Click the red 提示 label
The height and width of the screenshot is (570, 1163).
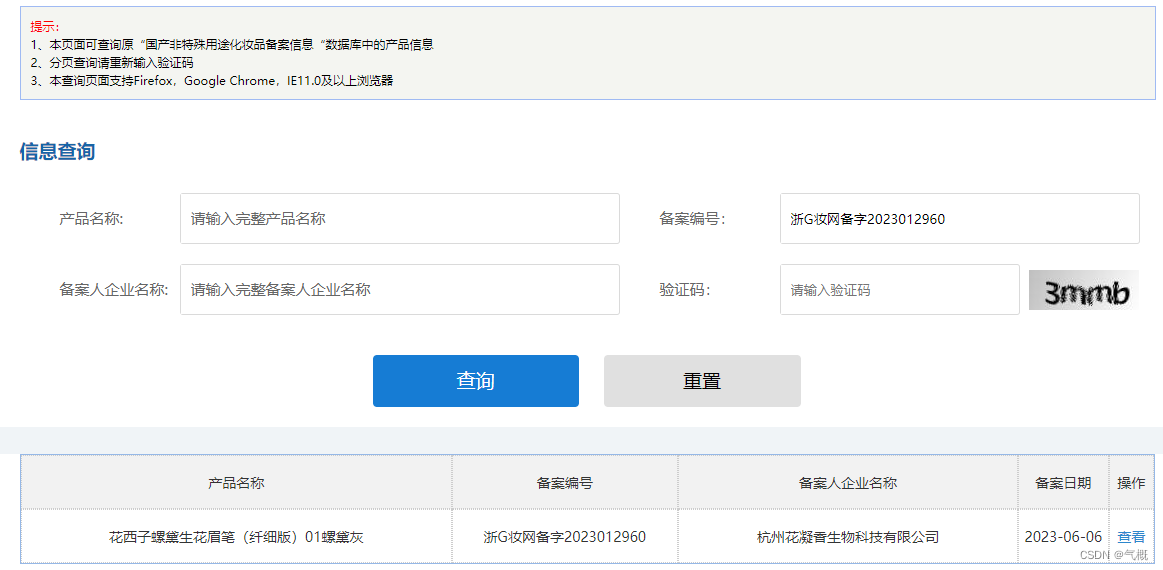tap(45, 27)
